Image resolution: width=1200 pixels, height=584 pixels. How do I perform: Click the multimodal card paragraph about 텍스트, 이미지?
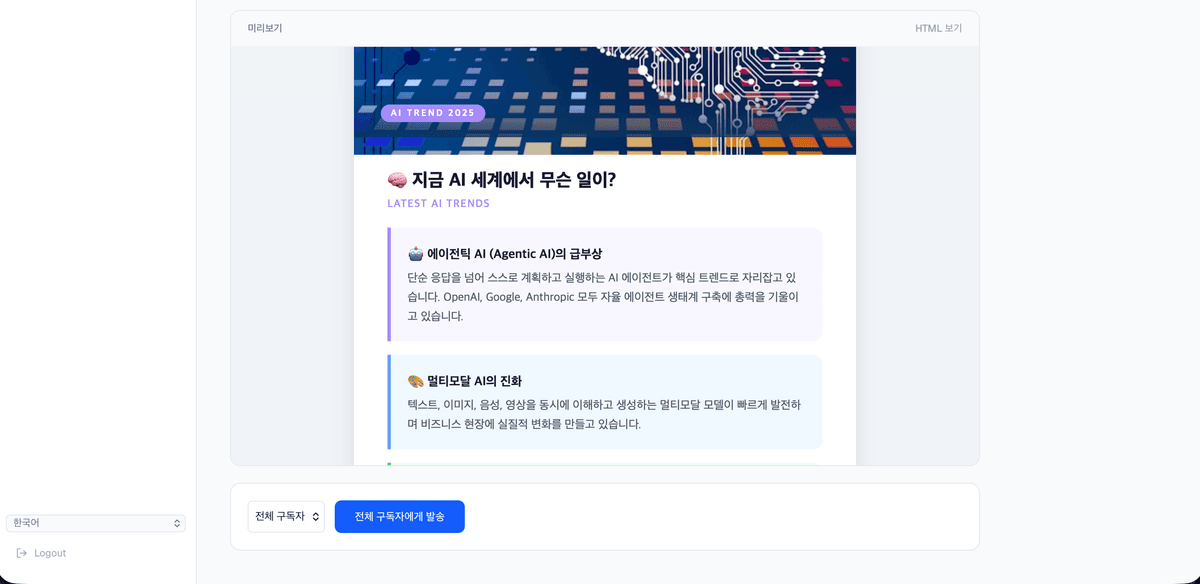tap(604, 414)
